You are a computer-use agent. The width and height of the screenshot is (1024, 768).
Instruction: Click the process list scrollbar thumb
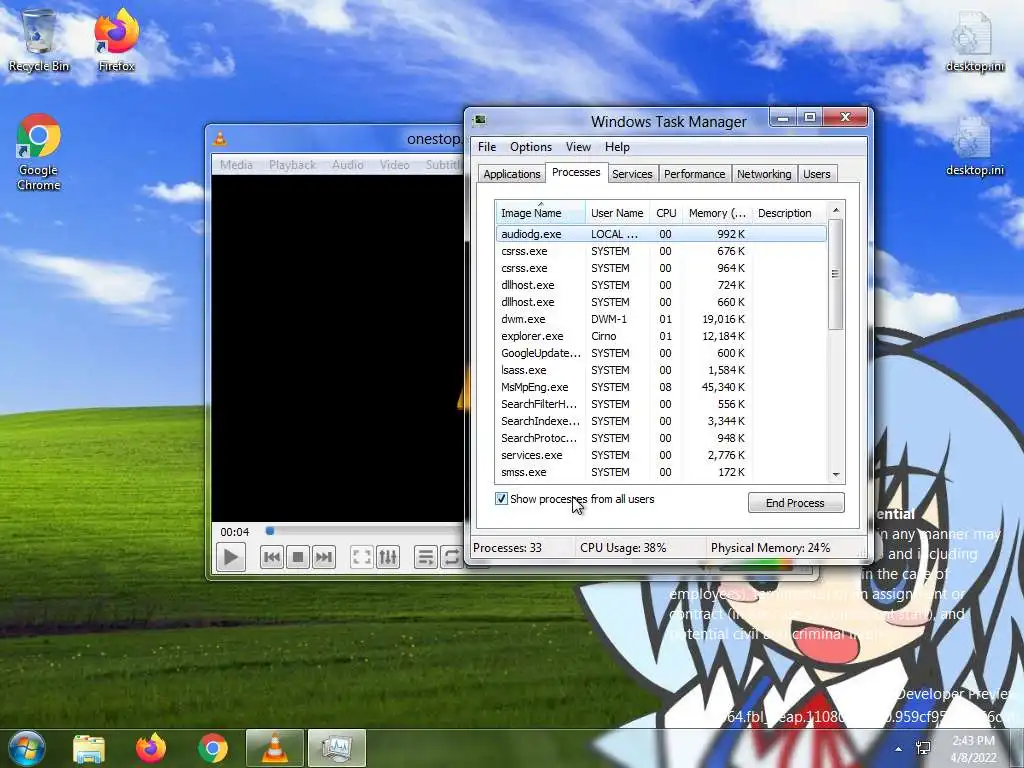point(835,274)
